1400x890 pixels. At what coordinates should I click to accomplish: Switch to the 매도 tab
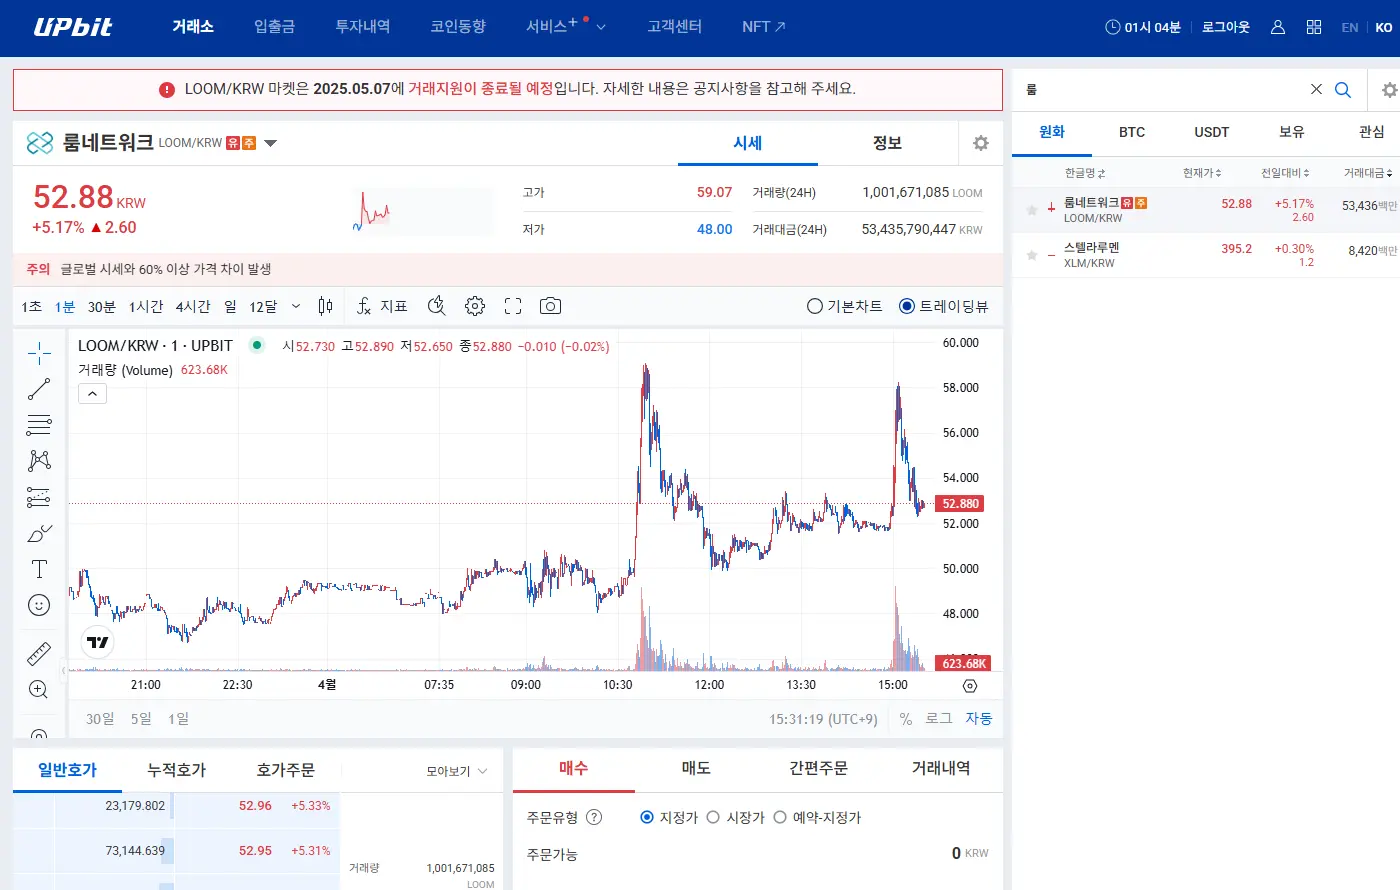tap(696, 768)
